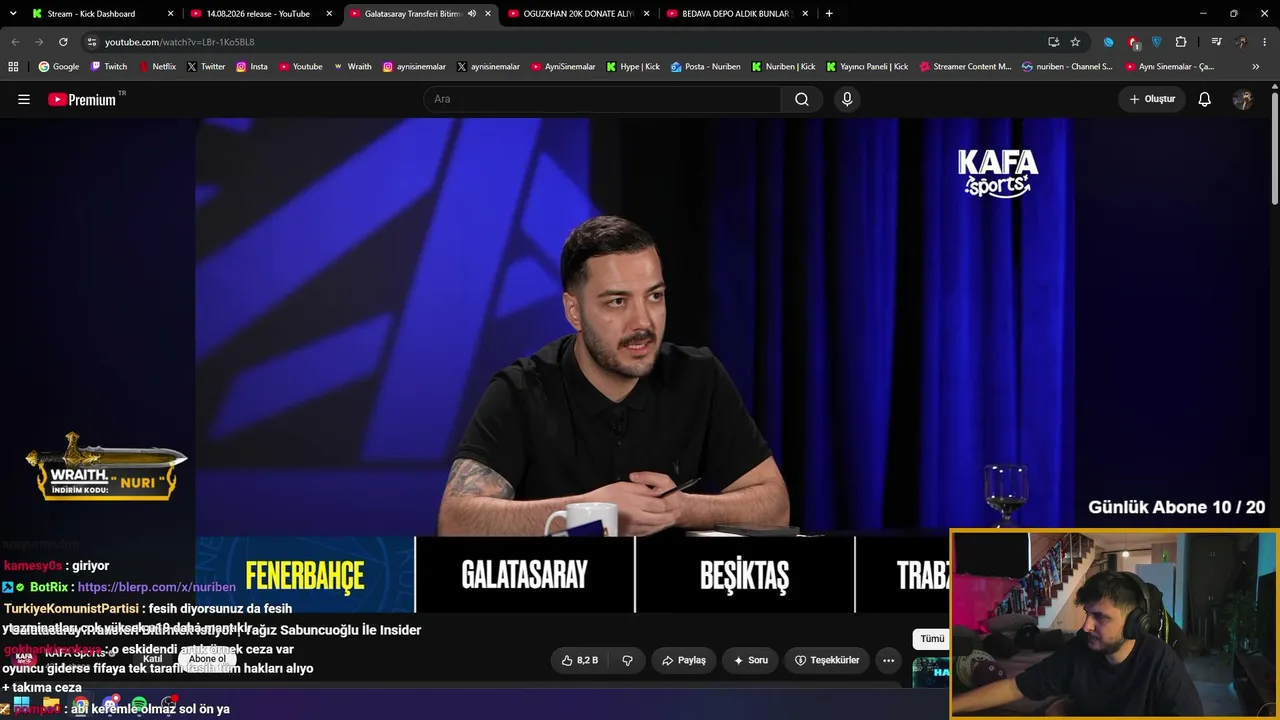This screenshot has width=1280, height=720.
Task: Open the blerp.com/x/nuriben chat link
Action: click(156, 587)
